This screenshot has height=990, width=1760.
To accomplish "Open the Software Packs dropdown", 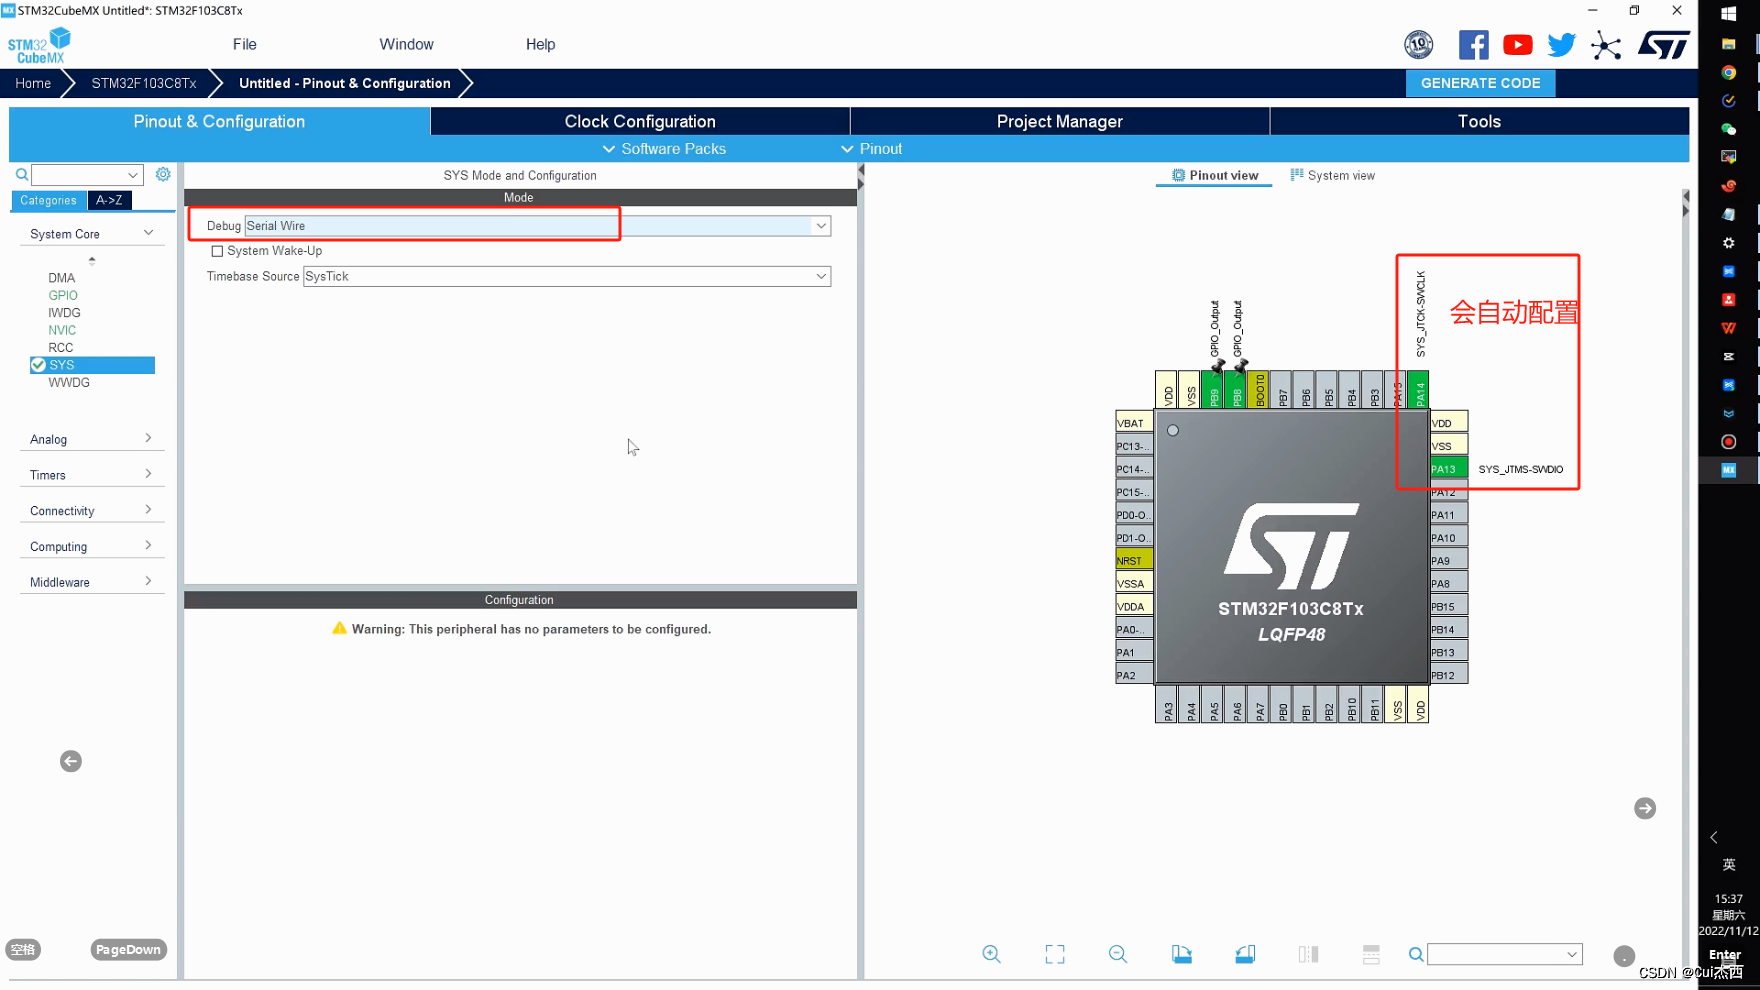I will pyautogui.click(x=664, y=149).
